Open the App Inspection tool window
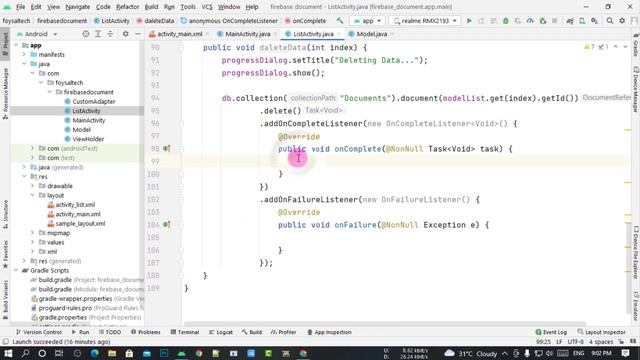The width and height of the screenshot is (640, 360). click(x=329, y=332)
